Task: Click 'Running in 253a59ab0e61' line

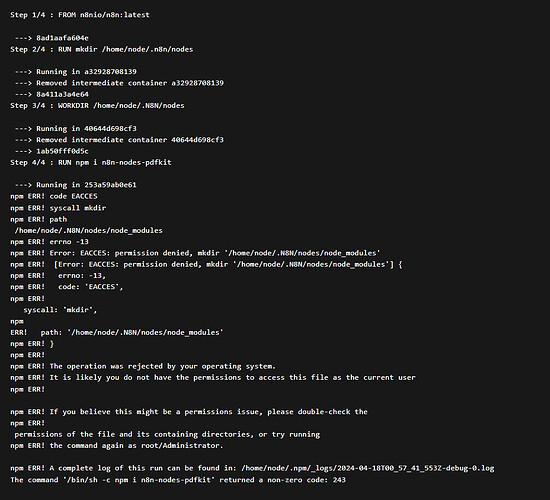Action: tap(76, 185)
